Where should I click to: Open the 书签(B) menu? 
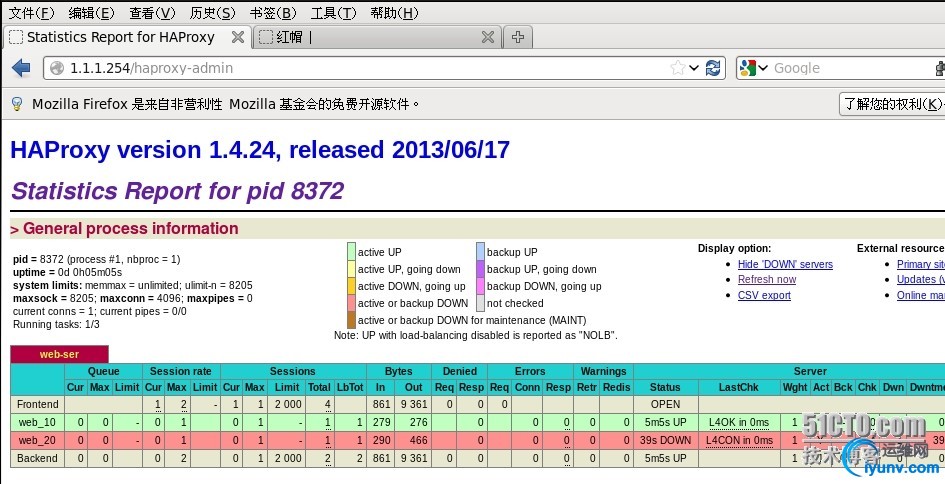click(273, 13)
